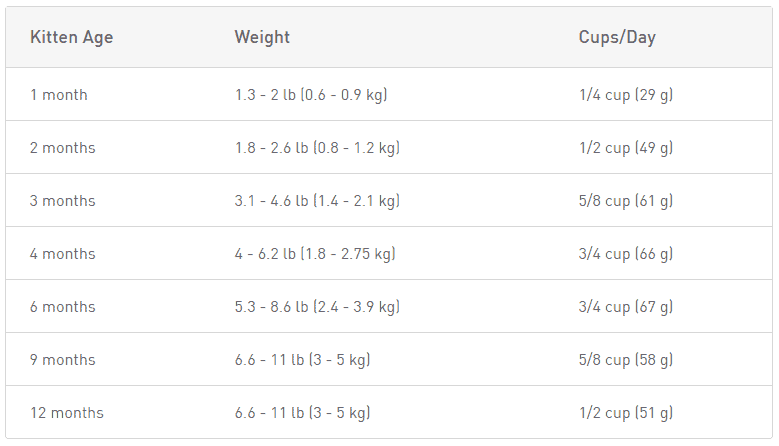This screenshot has height=446, width=779.
Task: Select the 1 month age cell
Action: click(59, 95)
